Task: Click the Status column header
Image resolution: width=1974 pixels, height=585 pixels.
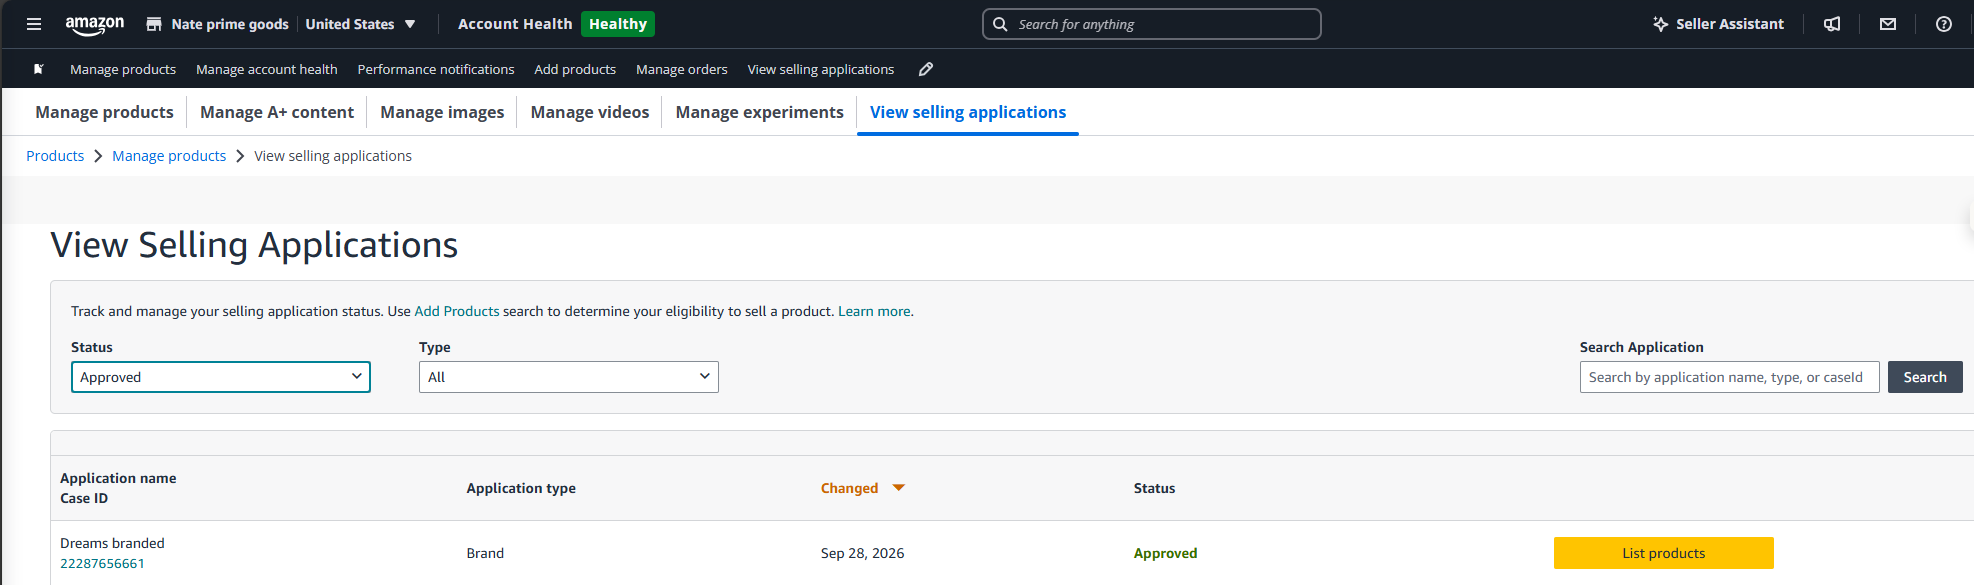Action: click(x=1154, y=488)
